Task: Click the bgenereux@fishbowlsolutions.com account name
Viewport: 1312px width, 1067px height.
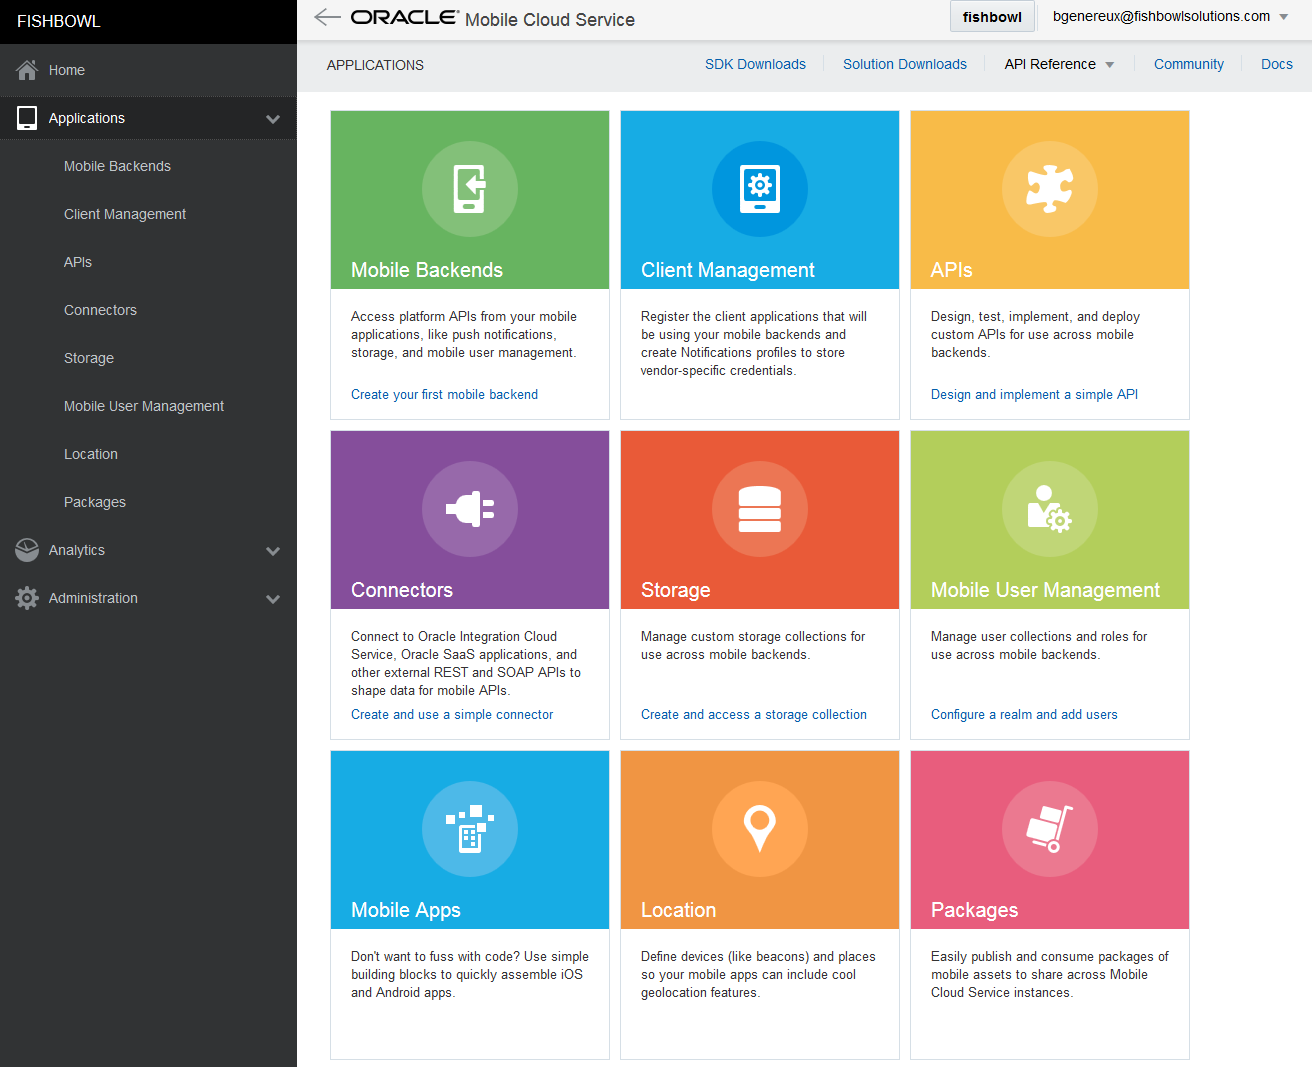Action: point(1161,17)
